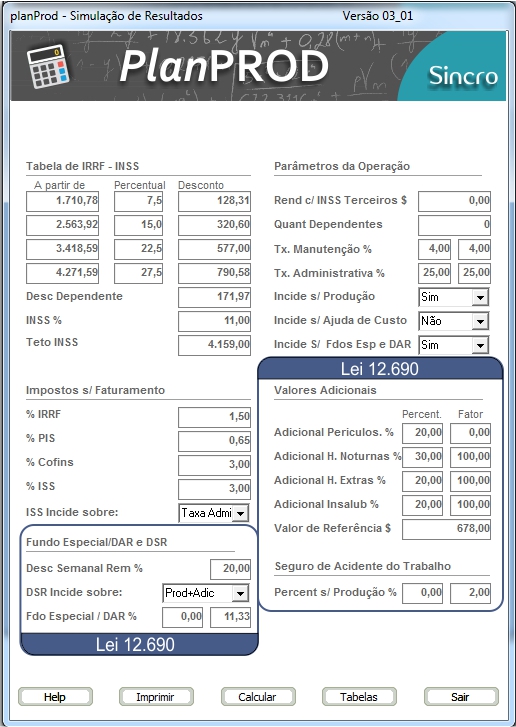516x727 pixels.
Task: Click the Valor de Referência $ field
Action: pyautogui.click(x=446, y=529)
